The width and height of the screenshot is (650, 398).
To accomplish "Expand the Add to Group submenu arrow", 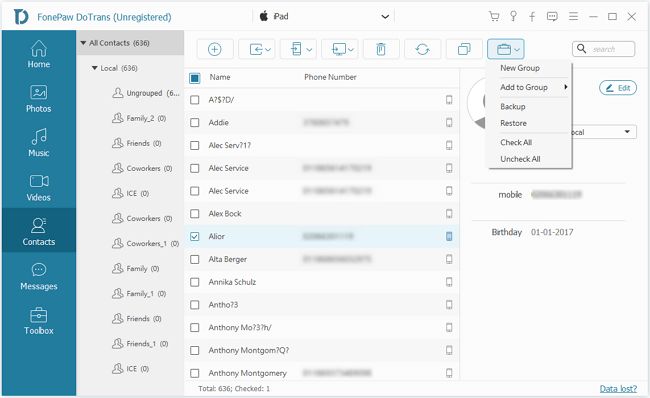I will 565,87.
